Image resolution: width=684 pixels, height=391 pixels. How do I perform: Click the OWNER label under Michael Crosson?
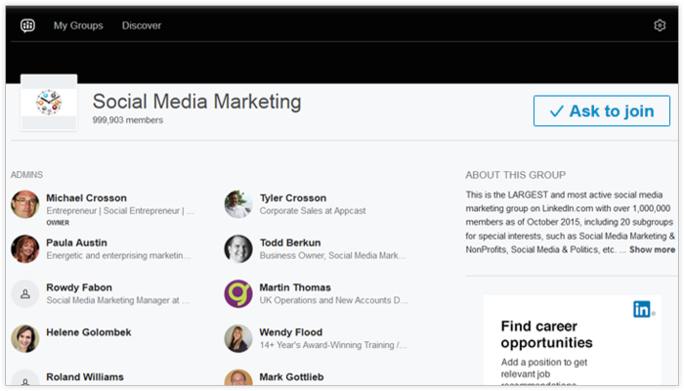tap(58, 223)
